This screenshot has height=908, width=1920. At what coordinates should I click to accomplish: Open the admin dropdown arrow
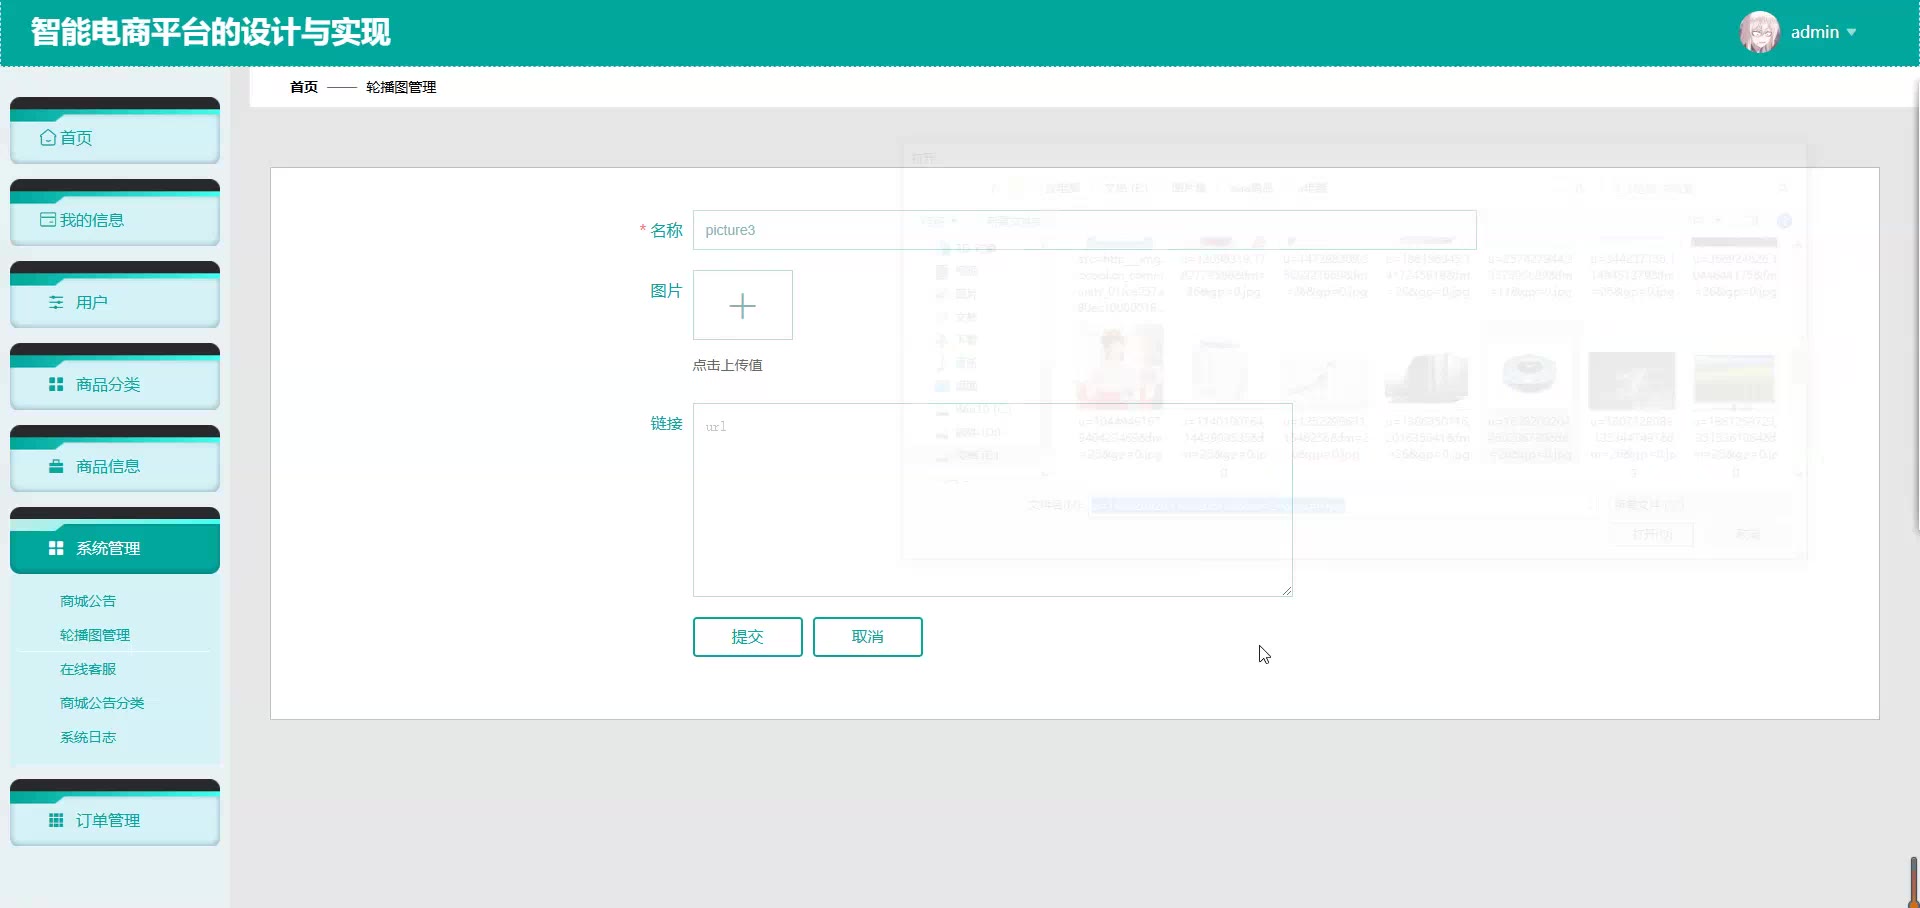pyautogui.click(x=1851, y=33)
